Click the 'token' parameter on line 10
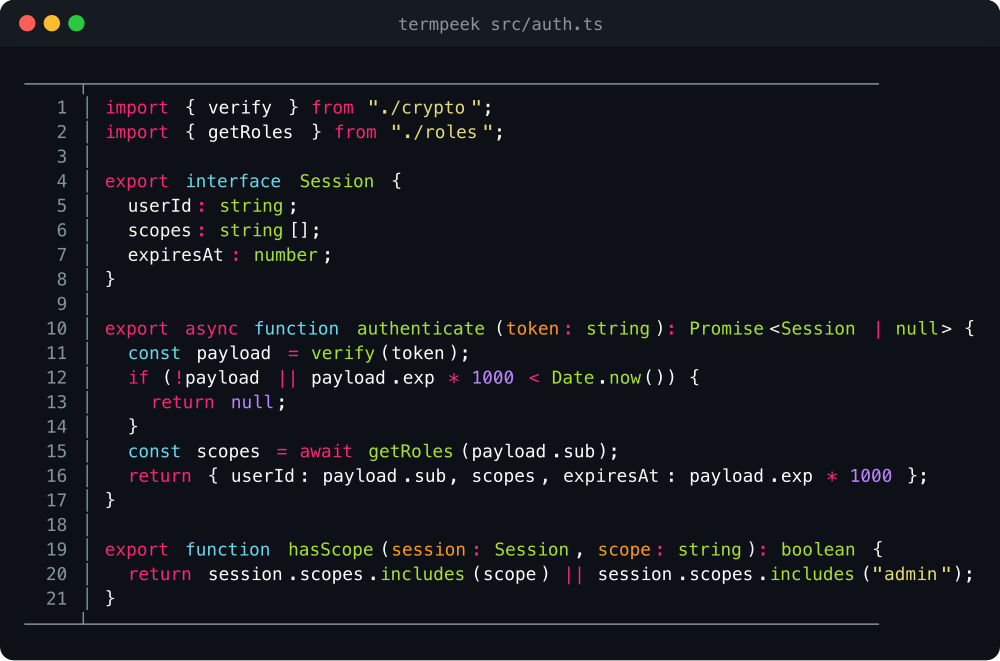 (x=533, y=329)
